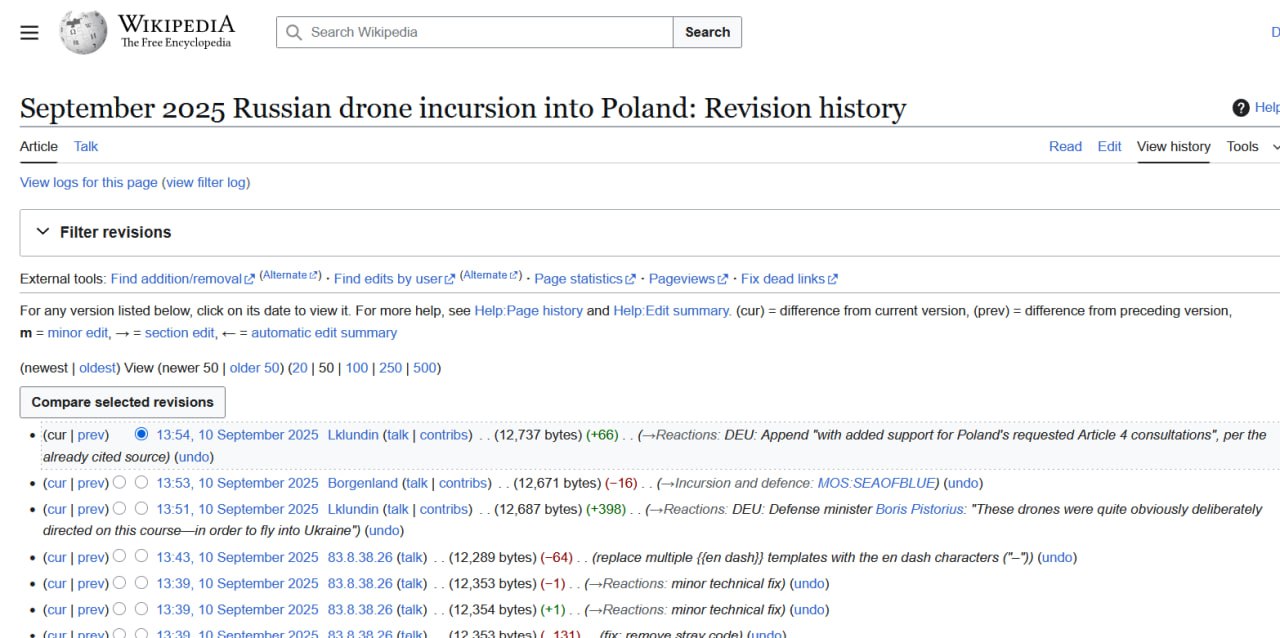The width and height of the screenshot is (1280, 638).
Task: Select the View history tab
Action: pyautogui.click(x=1174, y=146)
